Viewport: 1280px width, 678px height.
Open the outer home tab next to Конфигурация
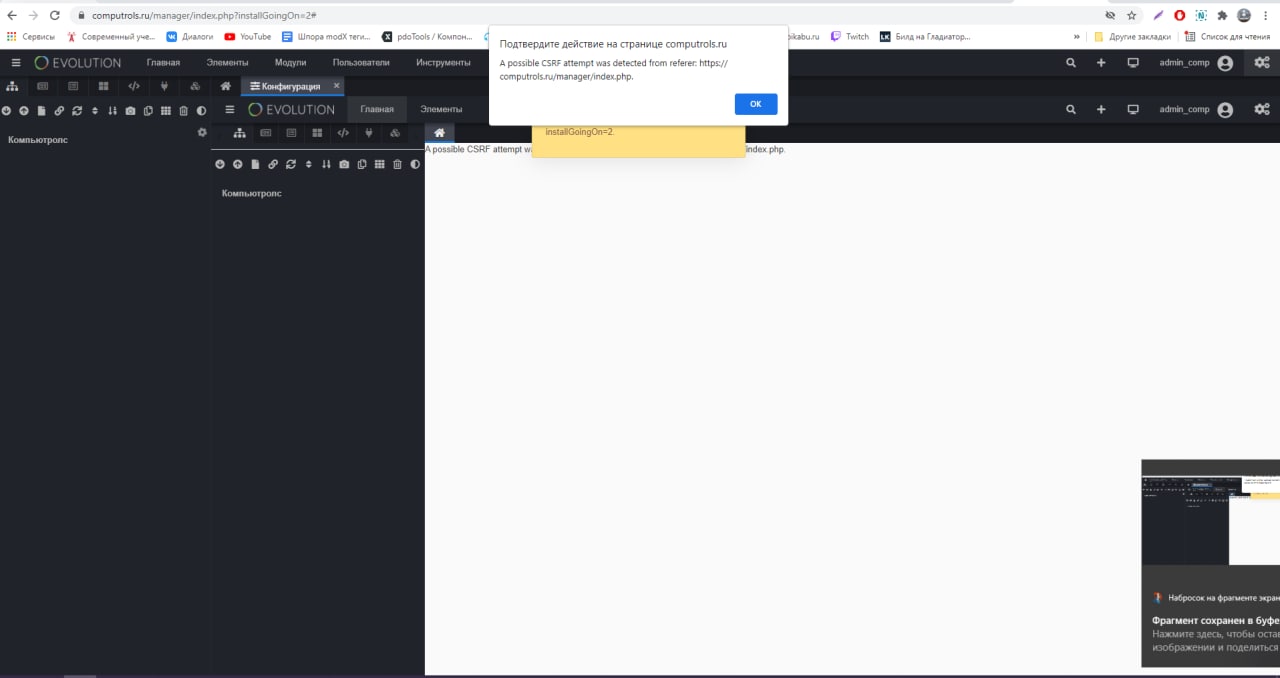[226, 86]
